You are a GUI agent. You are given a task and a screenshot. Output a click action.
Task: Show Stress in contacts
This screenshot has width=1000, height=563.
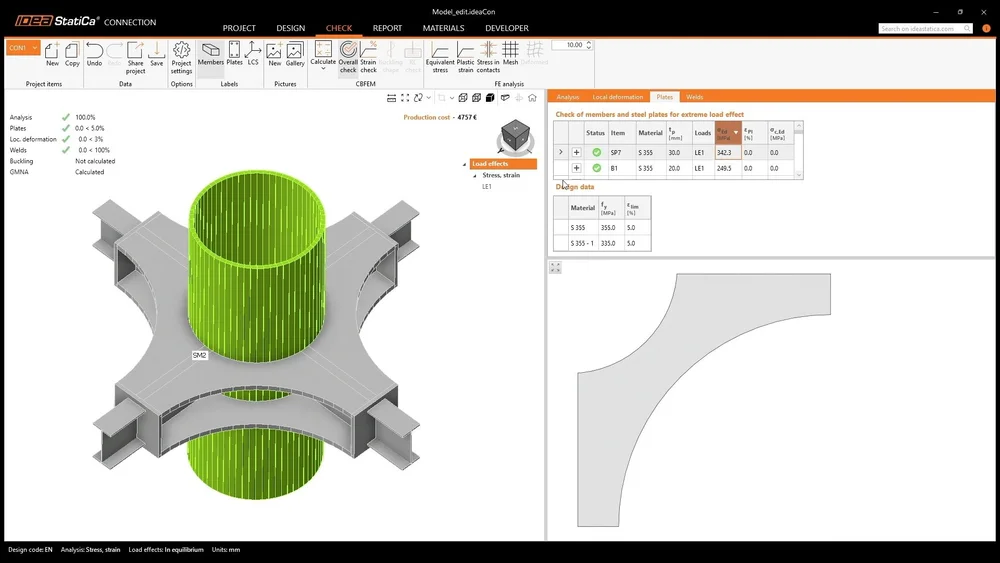coord(488,57)
